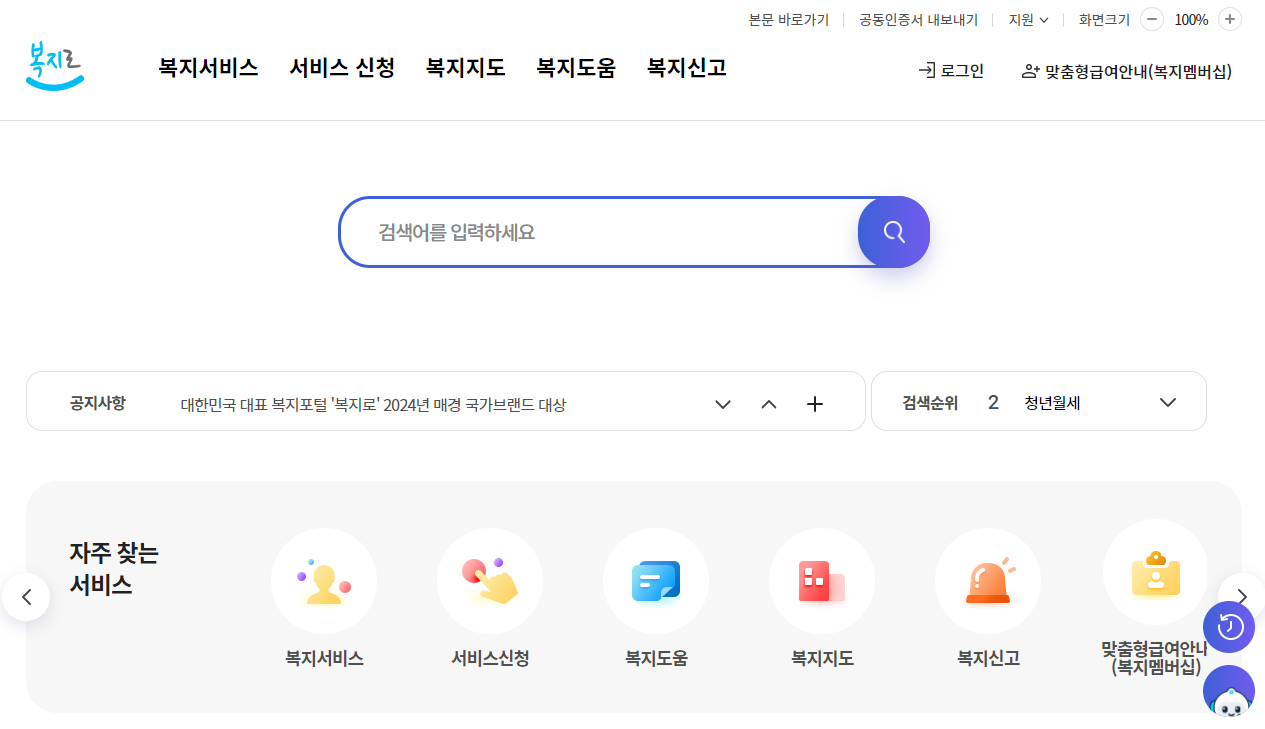This screenshot has width=1265, height=729.
Task: Open the 복지지도 building icon
Action: [x=822, y=581]
